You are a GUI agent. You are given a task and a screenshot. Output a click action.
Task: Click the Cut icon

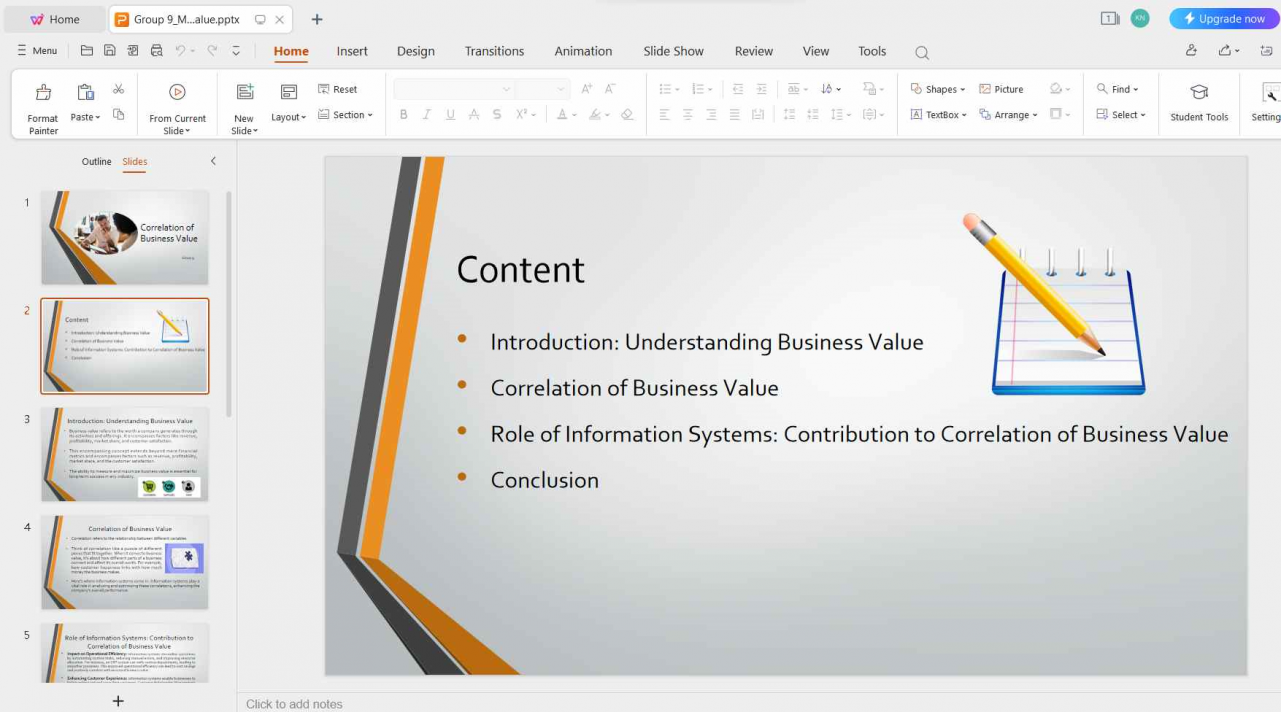(117, 89)
